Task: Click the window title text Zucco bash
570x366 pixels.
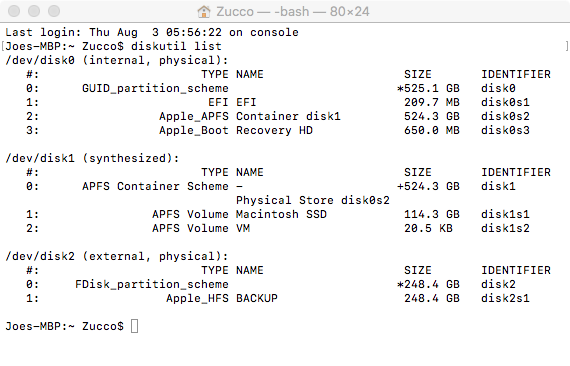Action: [x=293, y=12]
